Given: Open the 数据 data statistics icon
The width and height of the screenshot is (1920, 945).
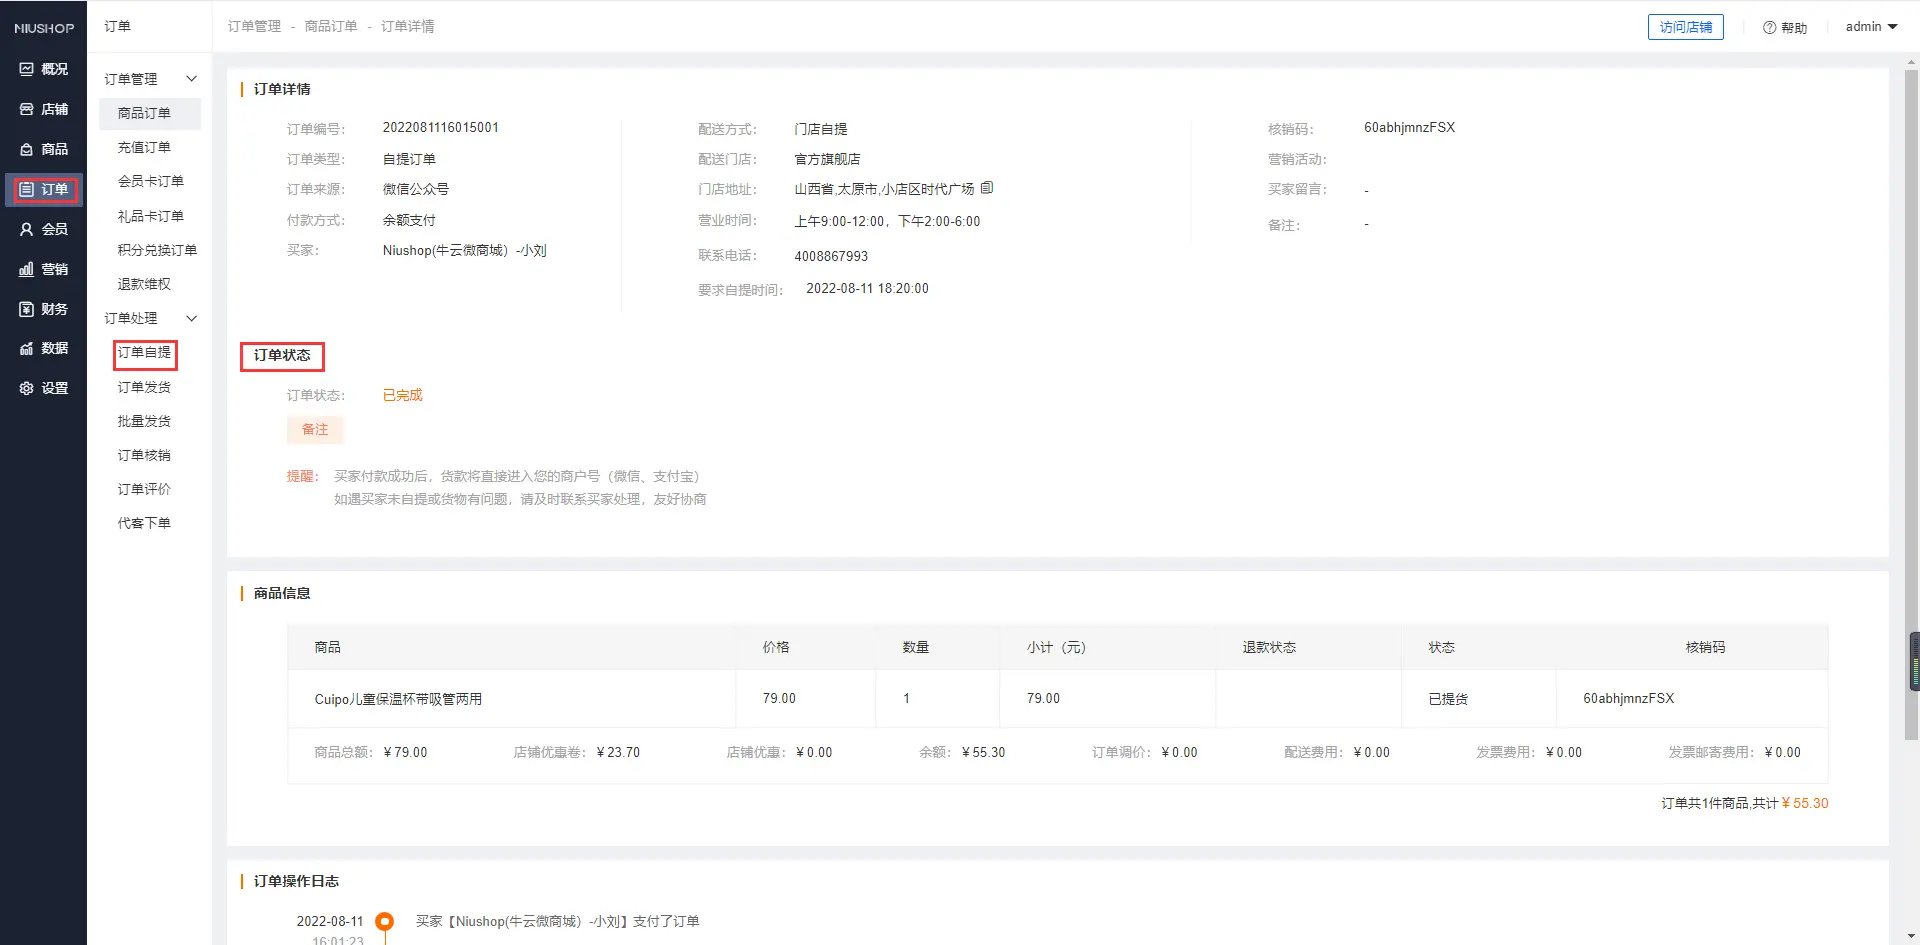Looking at the screenshot, I should pyautogui.click(x=27, y=348).
